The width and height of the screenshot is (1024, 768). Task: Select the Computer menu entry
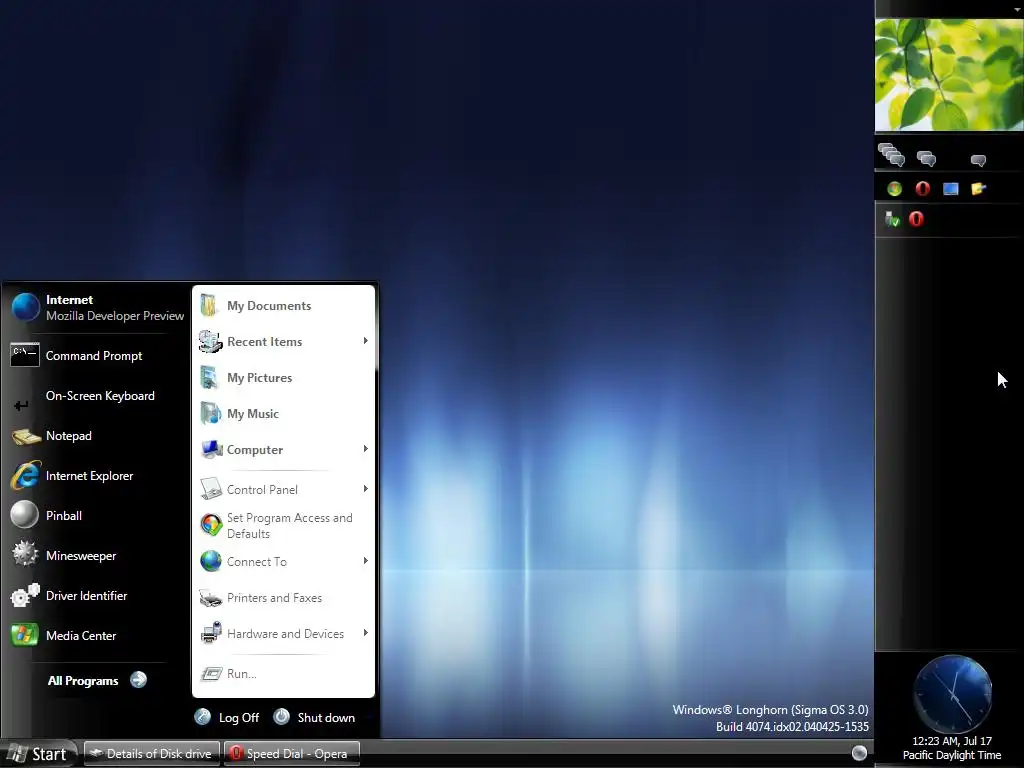[x=283, y=449]
